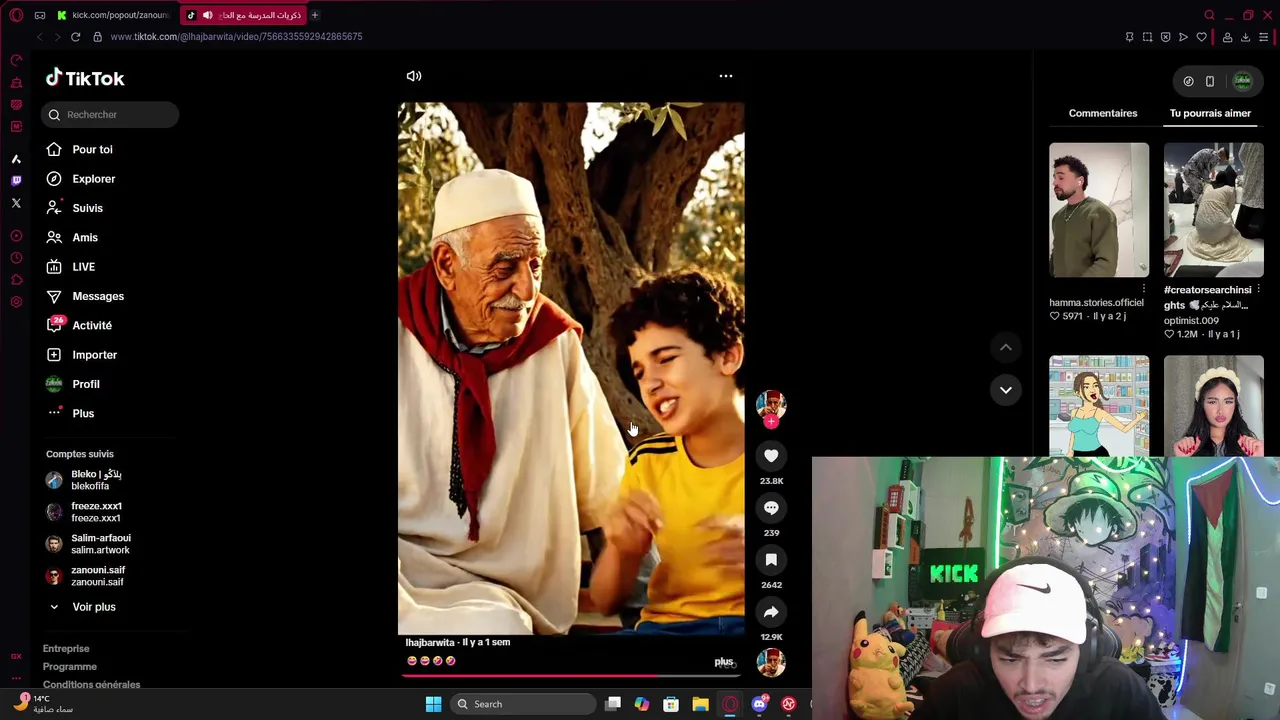Take a snapshot with the capture icon
Viewport: 1280px width, 720px height.
[x=1147, y=37]
